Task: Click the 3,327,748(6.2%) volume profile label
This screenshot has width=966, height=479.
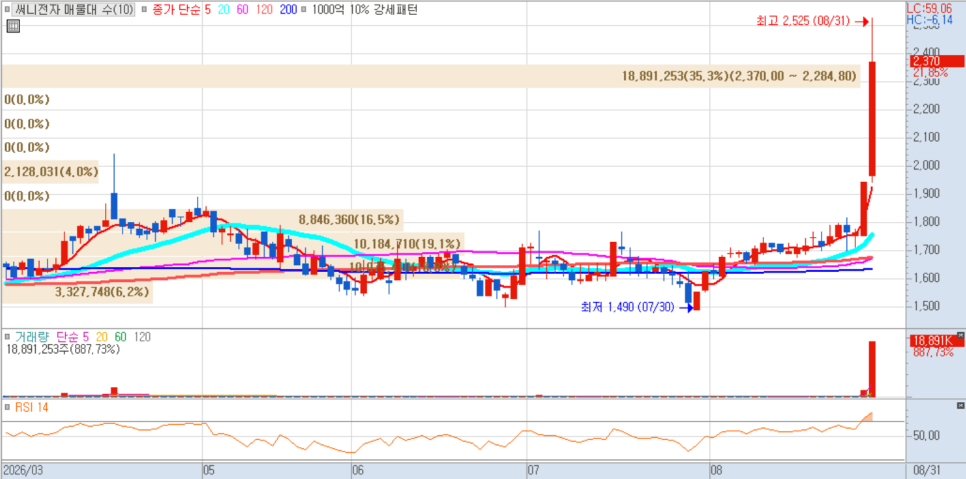Action: click(x=102, y=293)
